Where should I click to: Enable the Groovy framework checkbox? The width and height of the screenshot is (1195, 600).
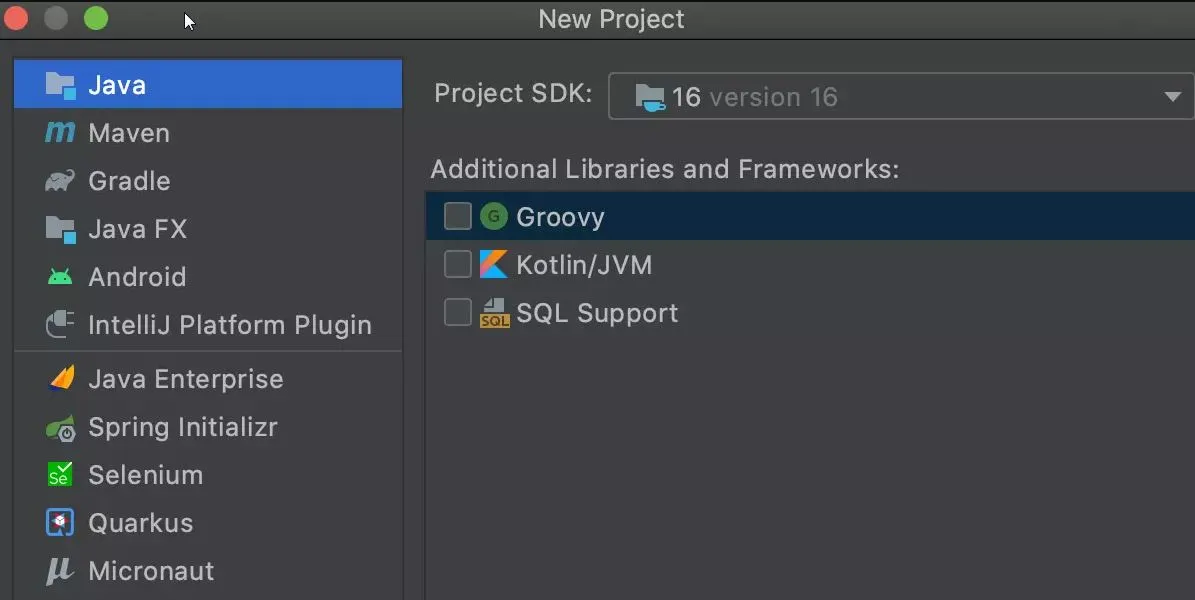point(457,215)
